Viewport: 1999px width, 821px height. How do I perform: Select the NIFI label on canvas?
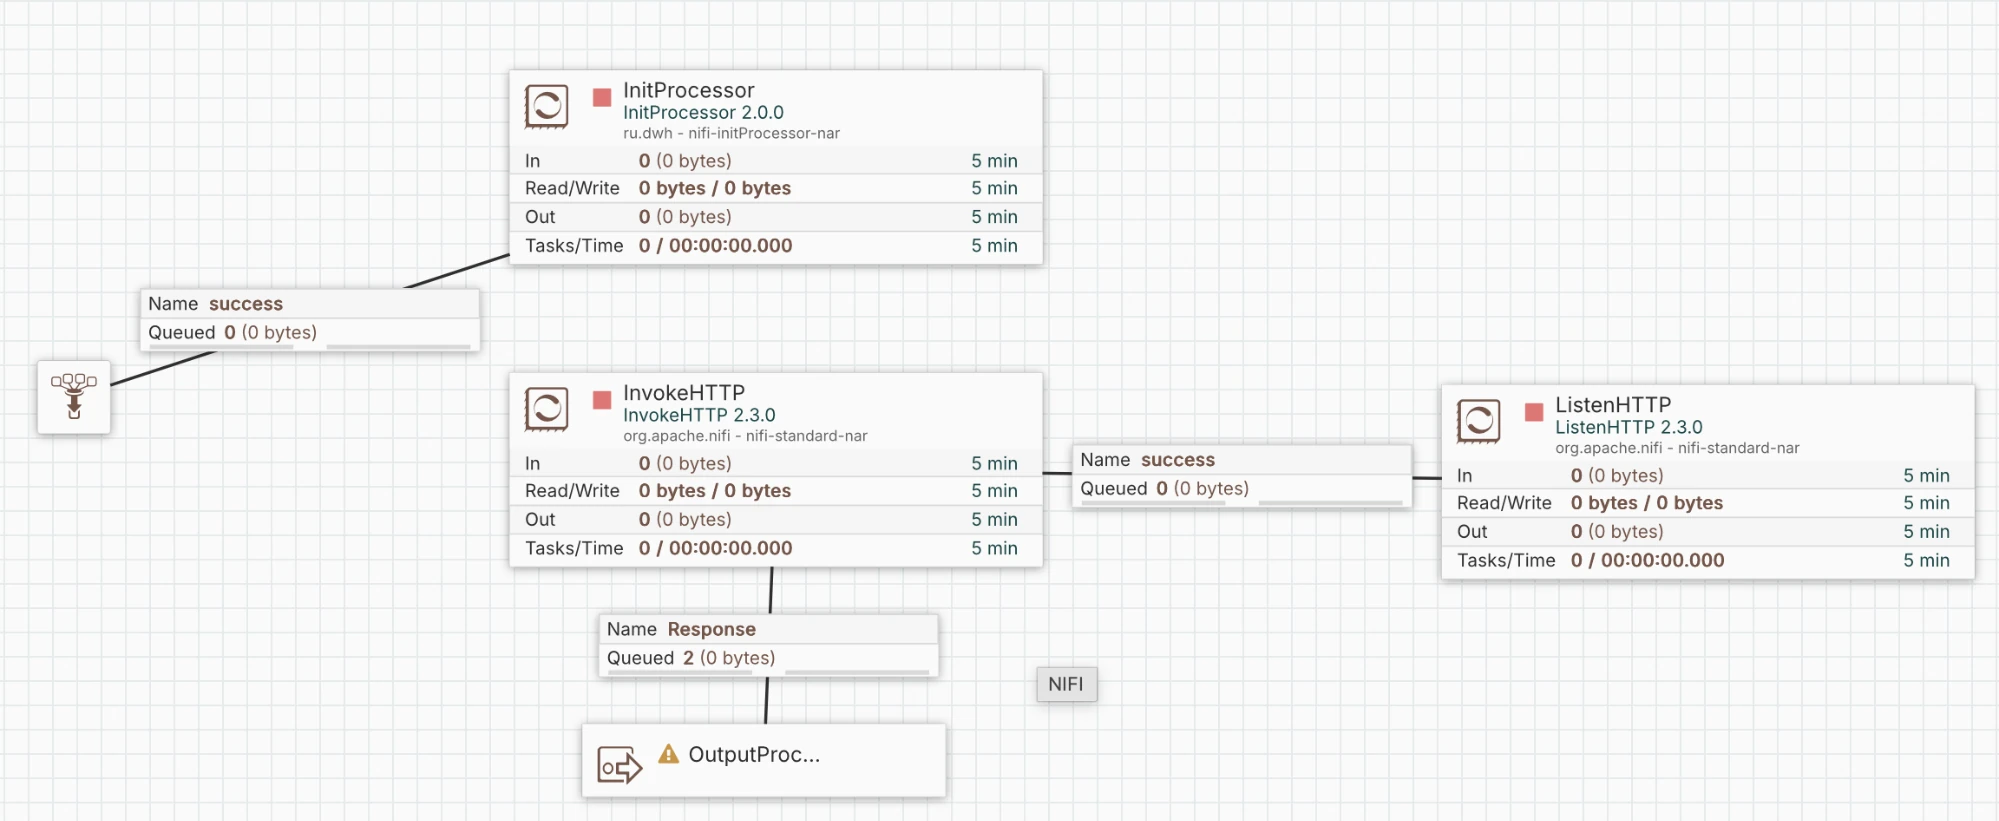(x=1066, y=684)
